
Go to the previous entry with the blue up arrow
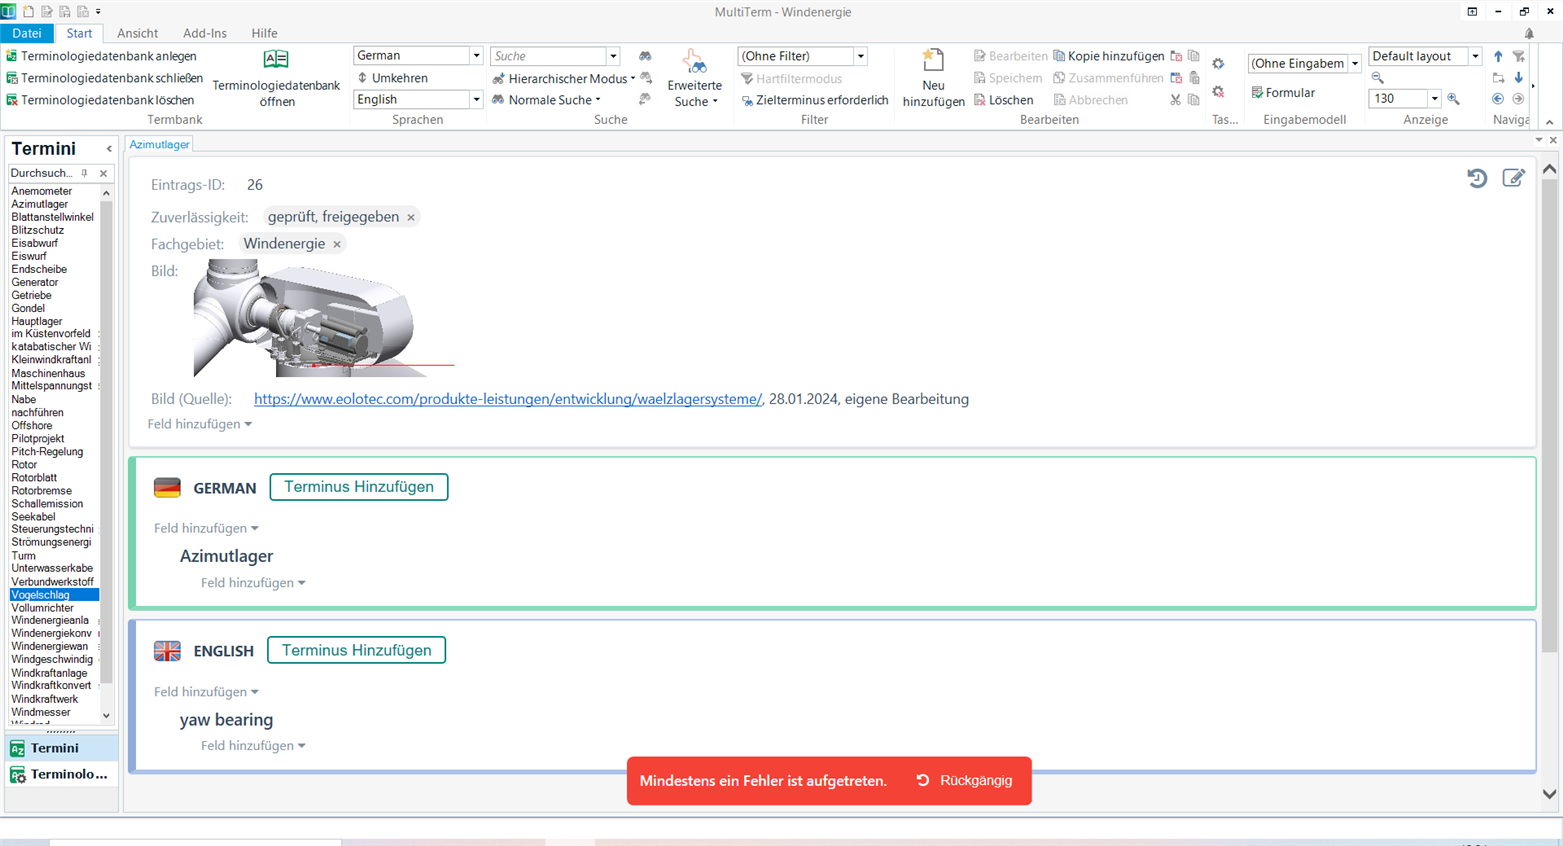(1498, 57)
